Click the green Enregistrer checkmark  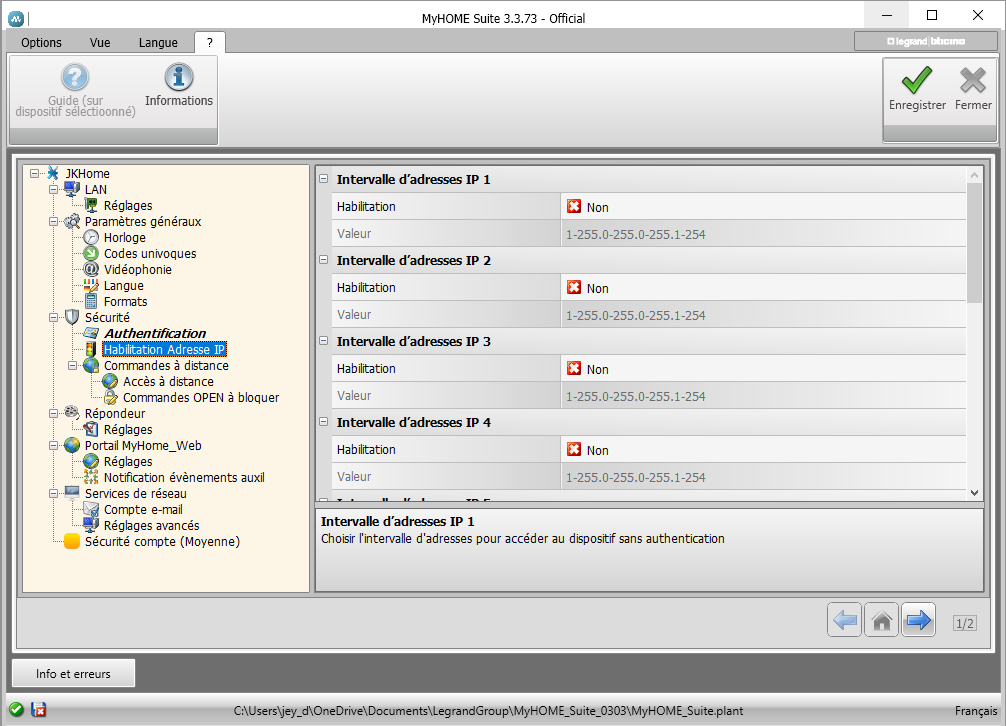(x=917, y=81)
